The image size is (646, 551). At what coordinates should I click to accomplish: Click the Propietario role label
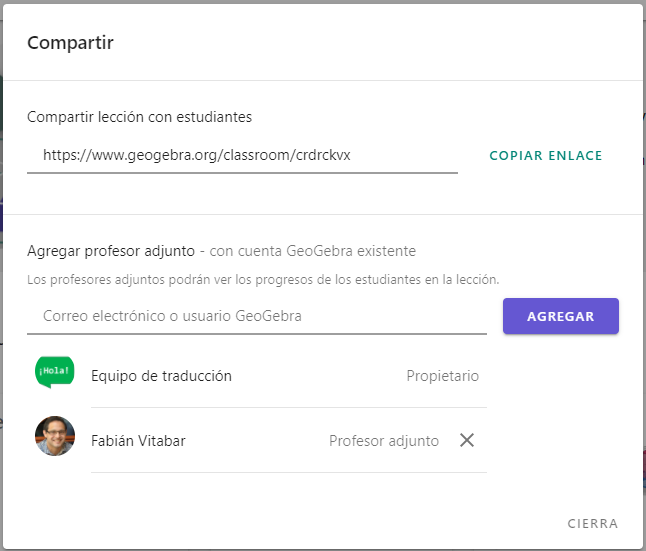coord(442,376)
